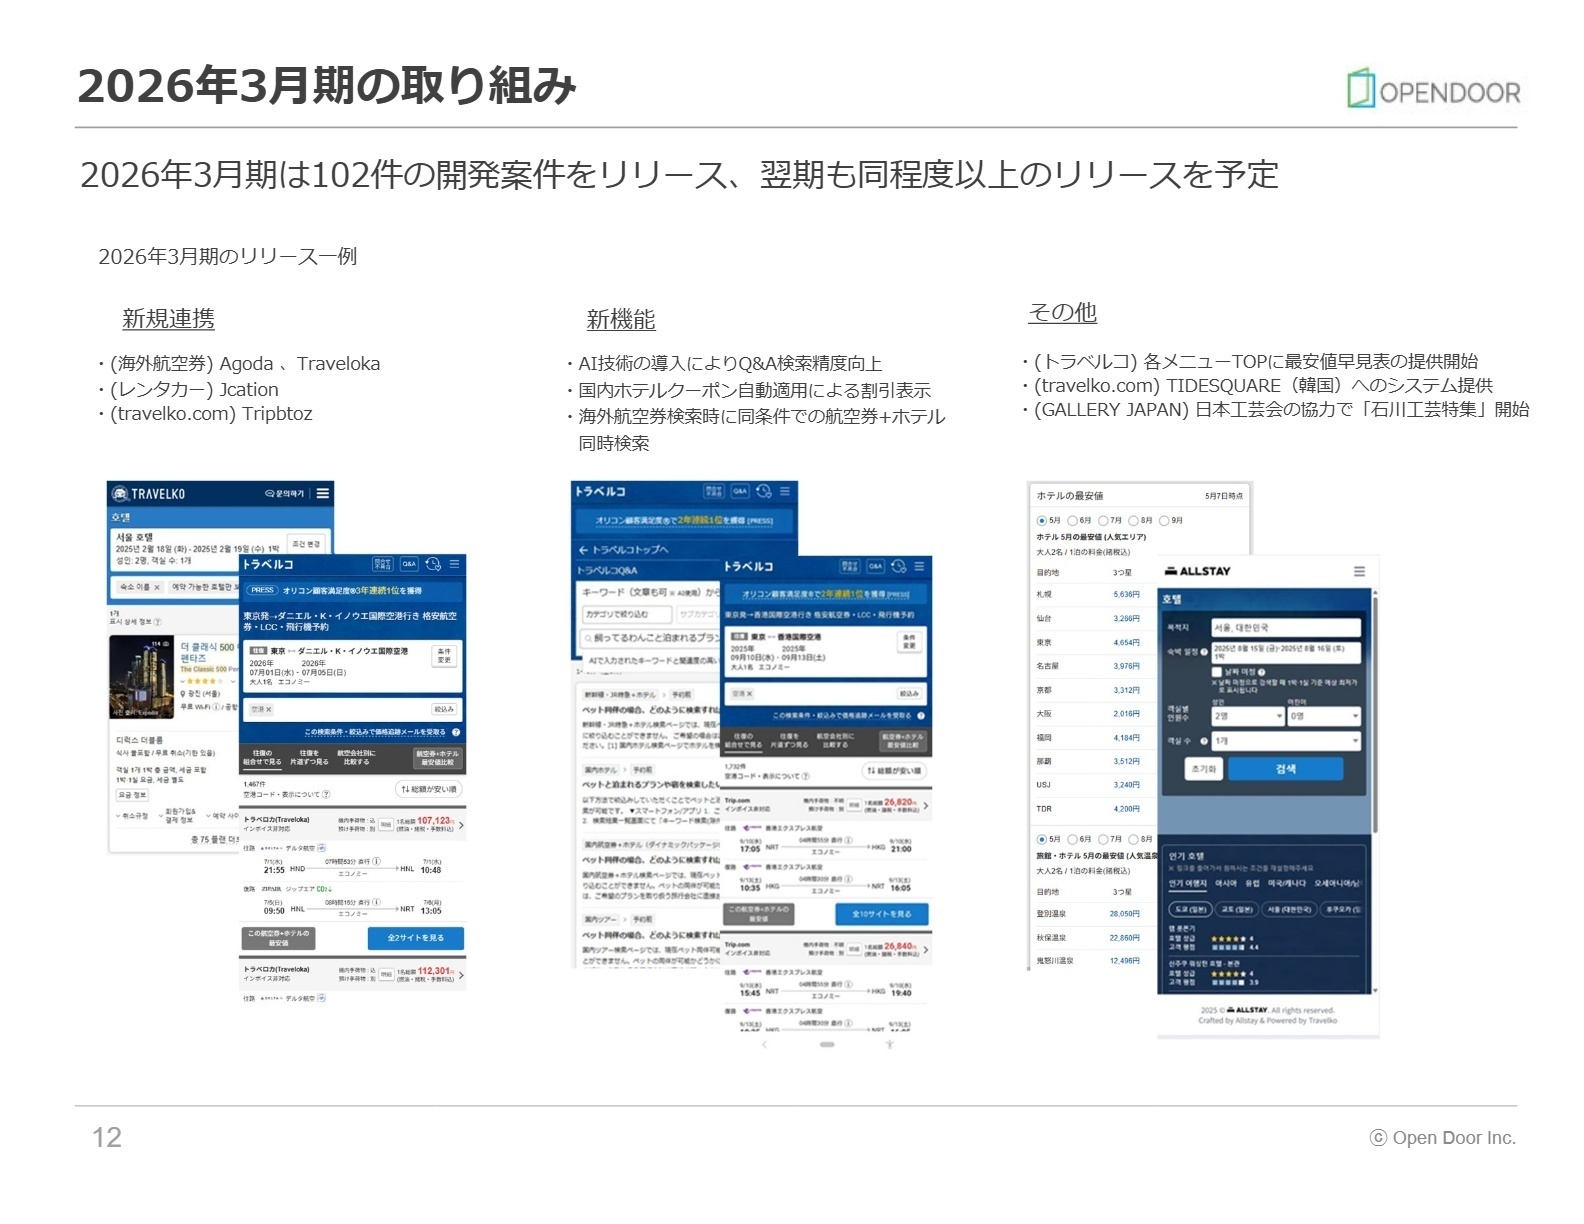Select 航空会社別に比較する tab in Hong Kong screen
This screenshot has width=1584, height=1224.
point(835,740)
